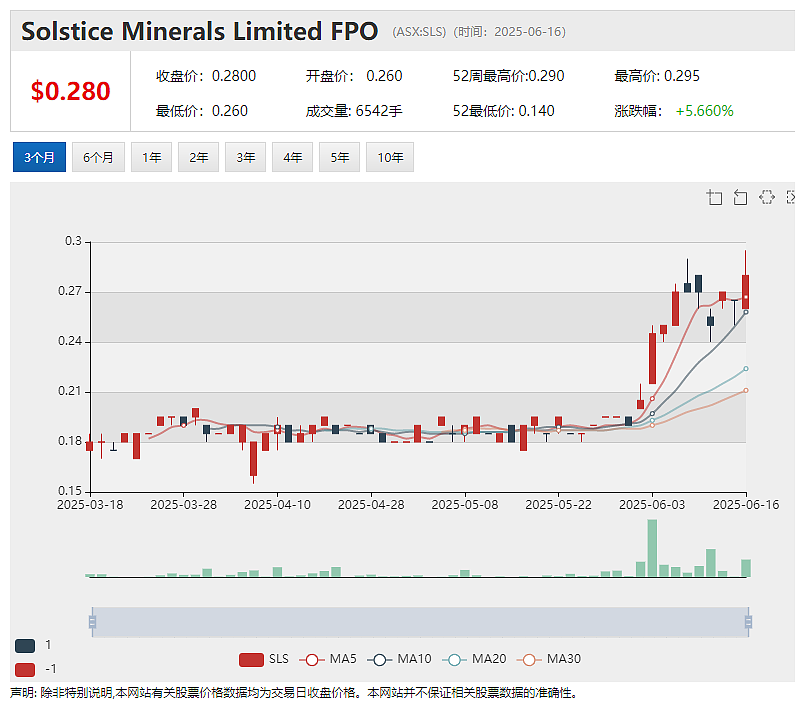806x714 pixels.
Task: Click the MA5 endpoint marker on 2025-06-03
Action: pyautogui.click(x=652, y=399)
